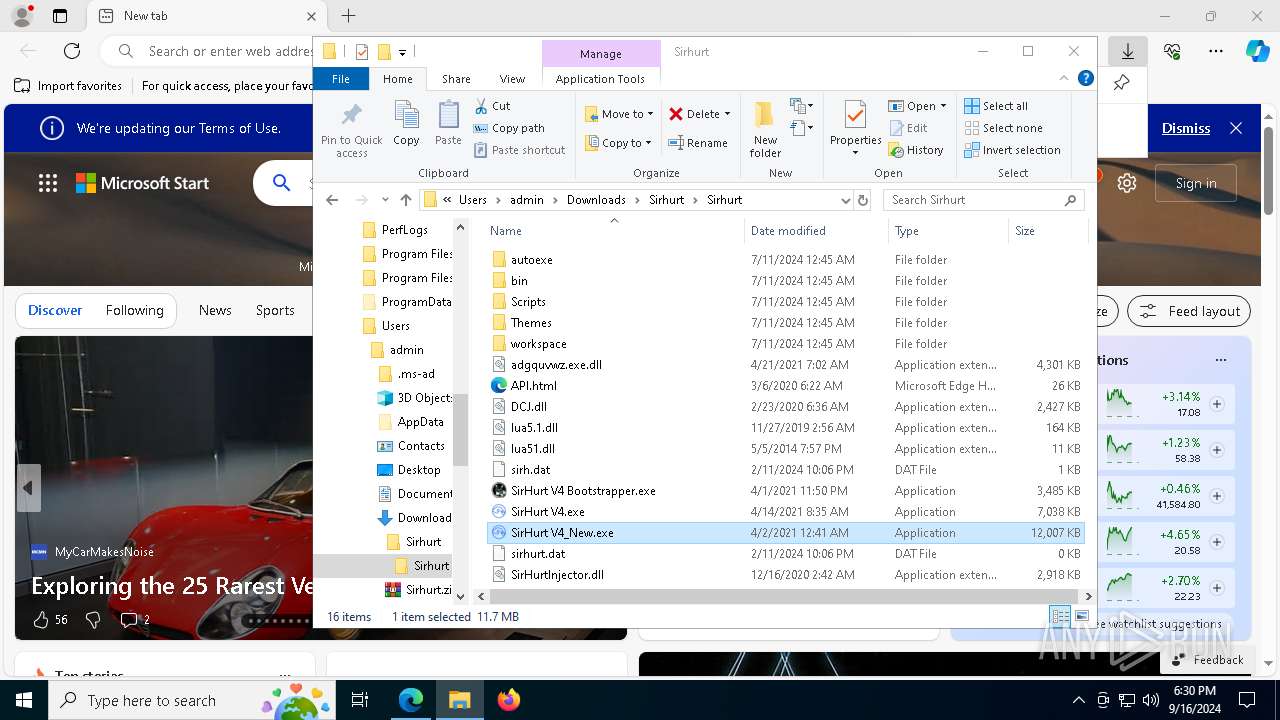Screen dimensions: 1280x720
Task: Open recent locations dropdown in Explorer
Action: click(385, 200)
